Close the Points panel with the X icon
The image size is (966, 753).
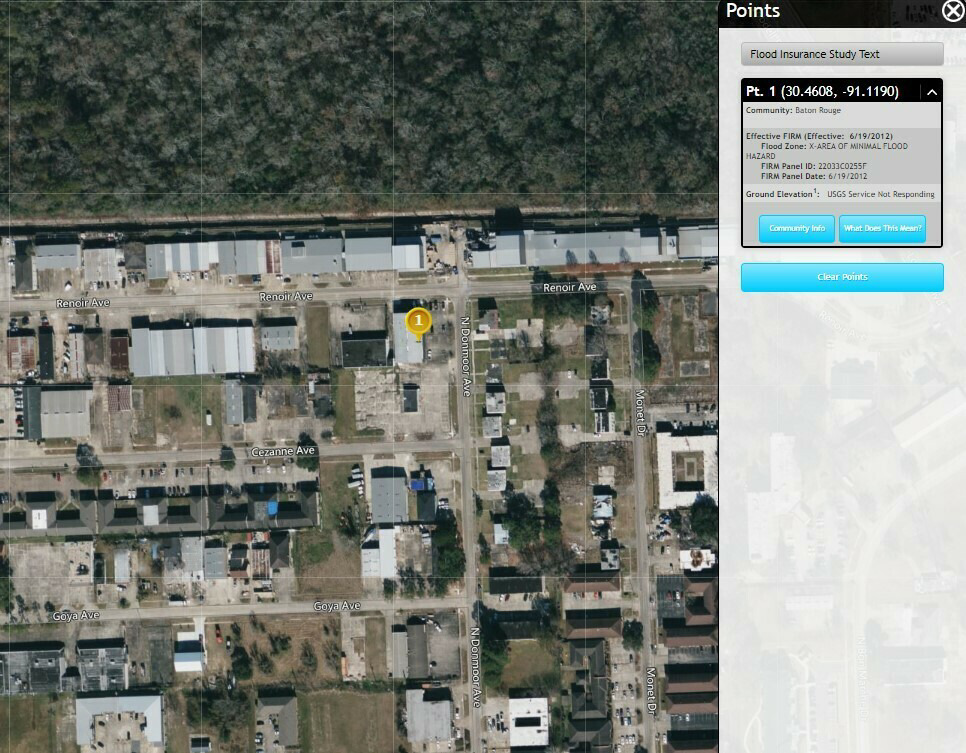click(952, 10)
